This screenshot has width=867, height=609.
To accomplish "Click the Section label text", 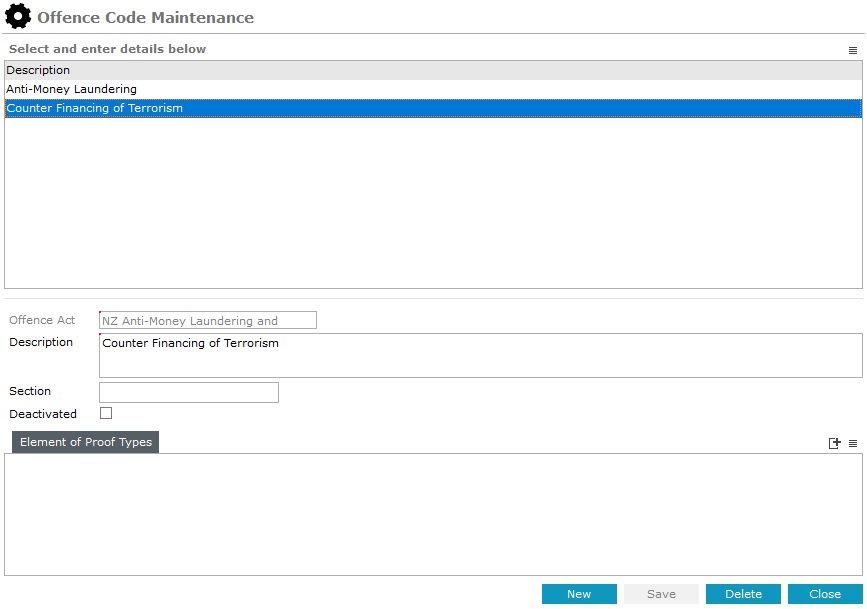I will (x=30, y=391).
